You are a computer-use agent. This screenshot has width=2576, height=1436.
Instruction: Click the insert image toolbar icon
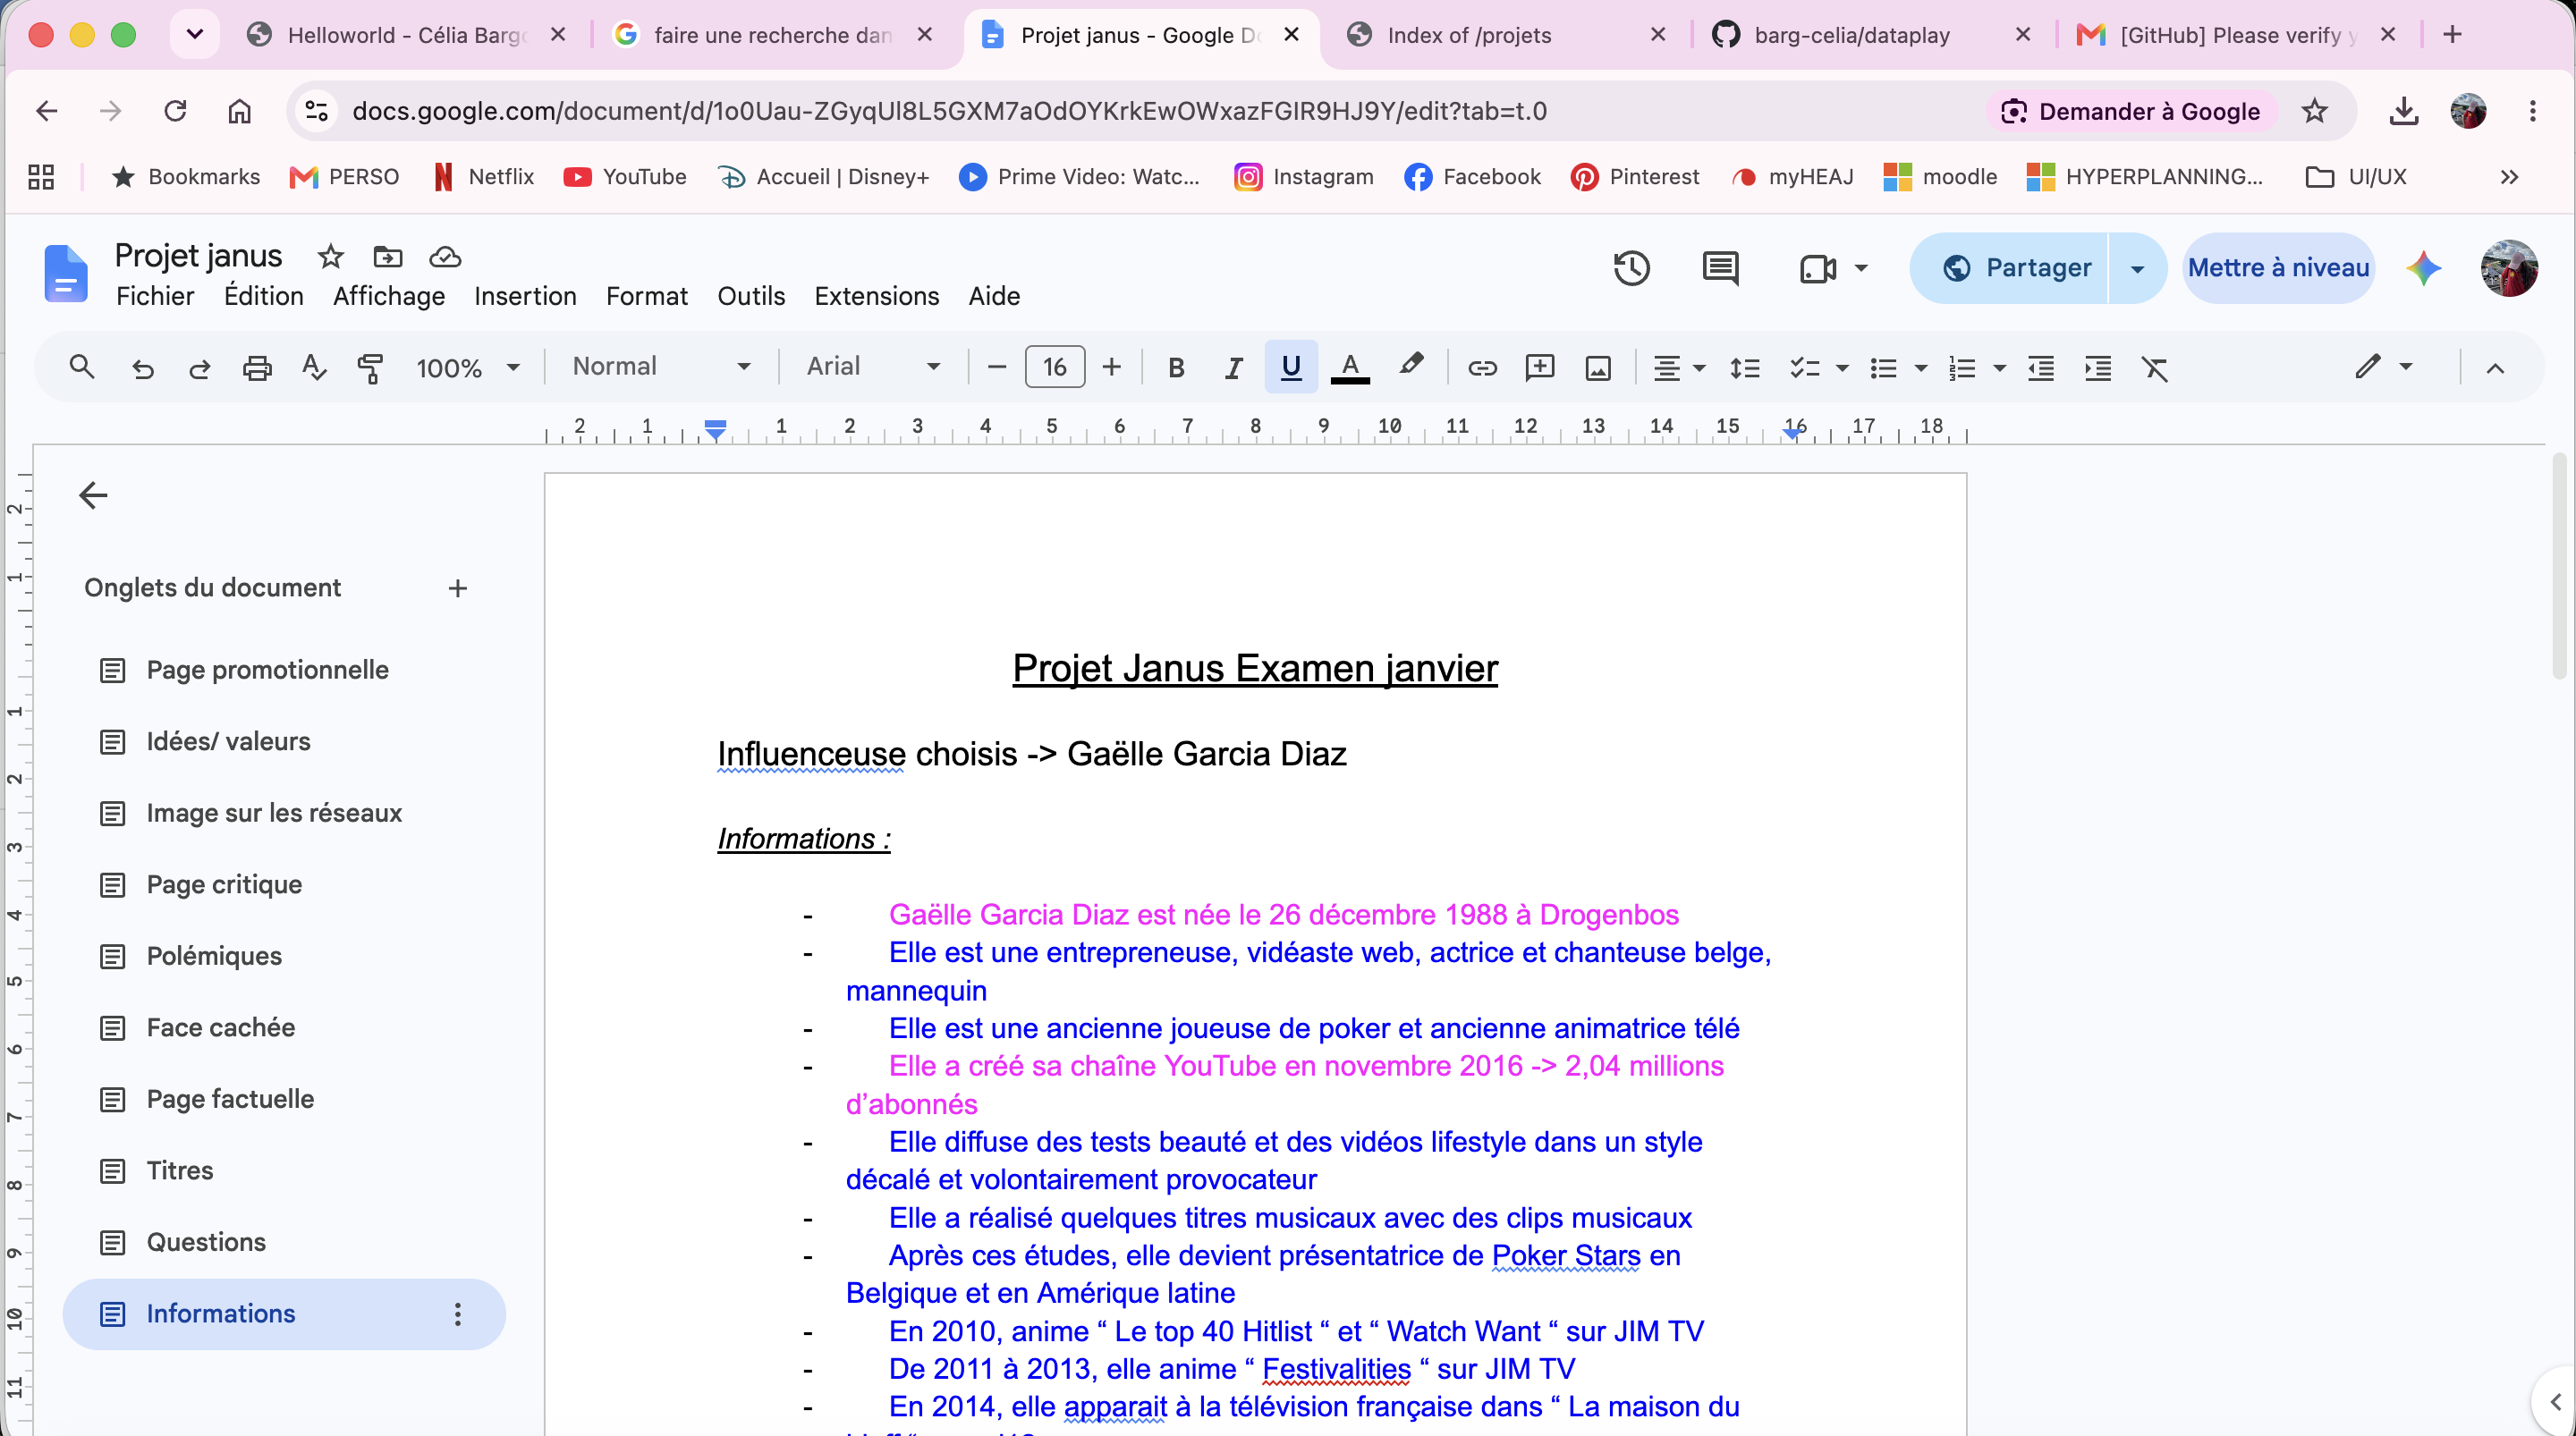[1598, 368]
